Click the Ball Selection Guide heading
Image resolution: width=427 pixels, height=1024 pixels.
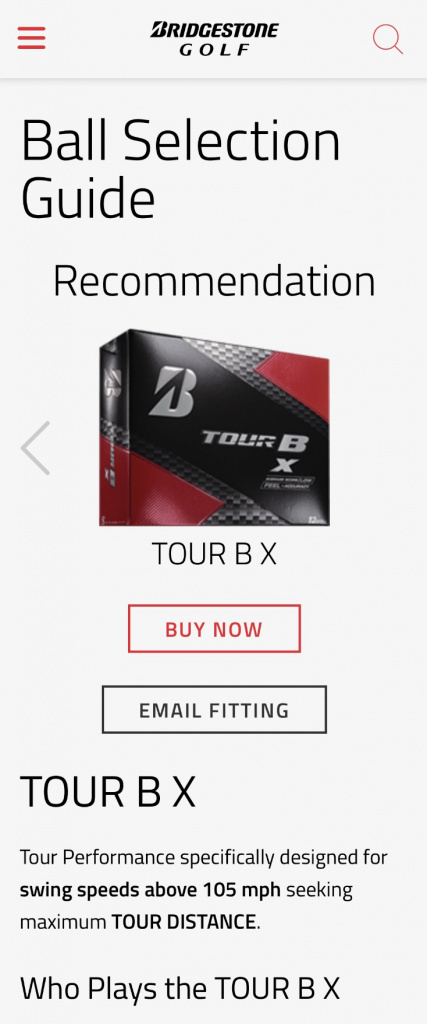pos(181,169)
